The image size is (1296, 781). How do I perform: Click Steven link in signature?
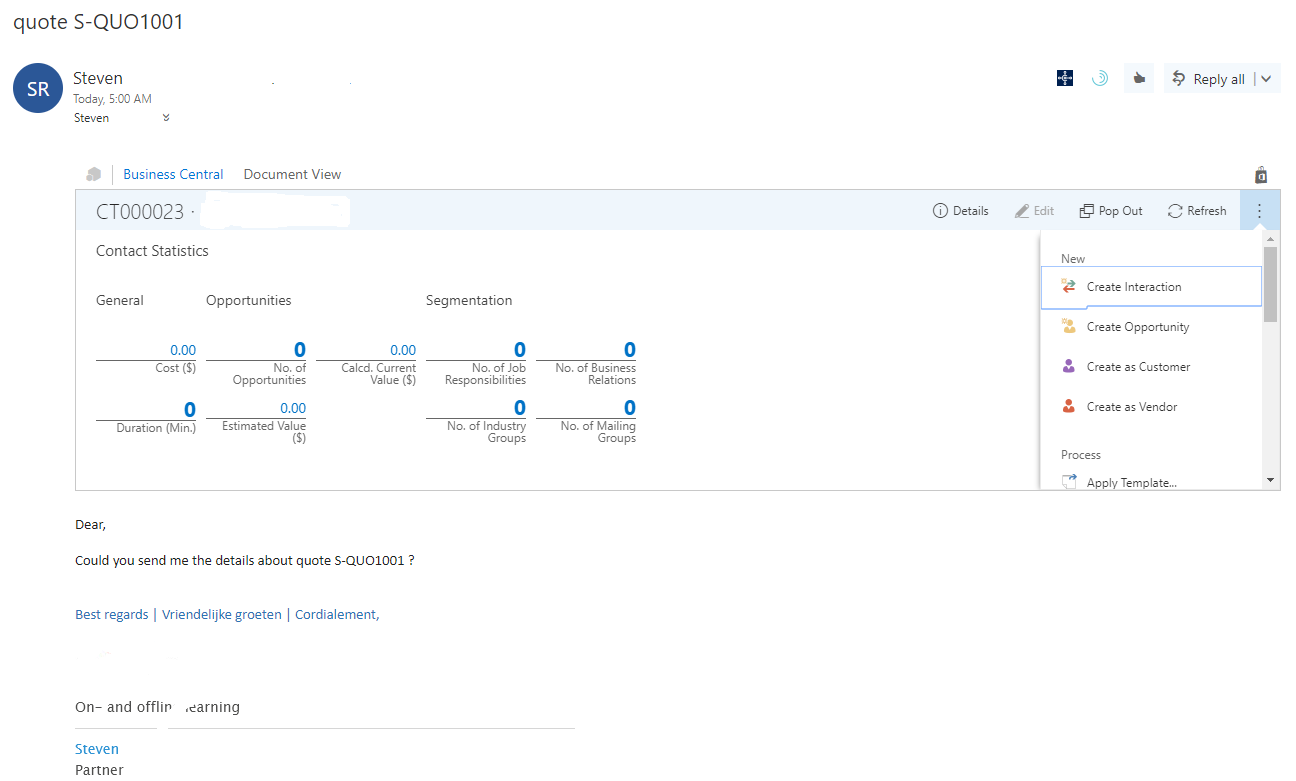[x=97, y=749]
